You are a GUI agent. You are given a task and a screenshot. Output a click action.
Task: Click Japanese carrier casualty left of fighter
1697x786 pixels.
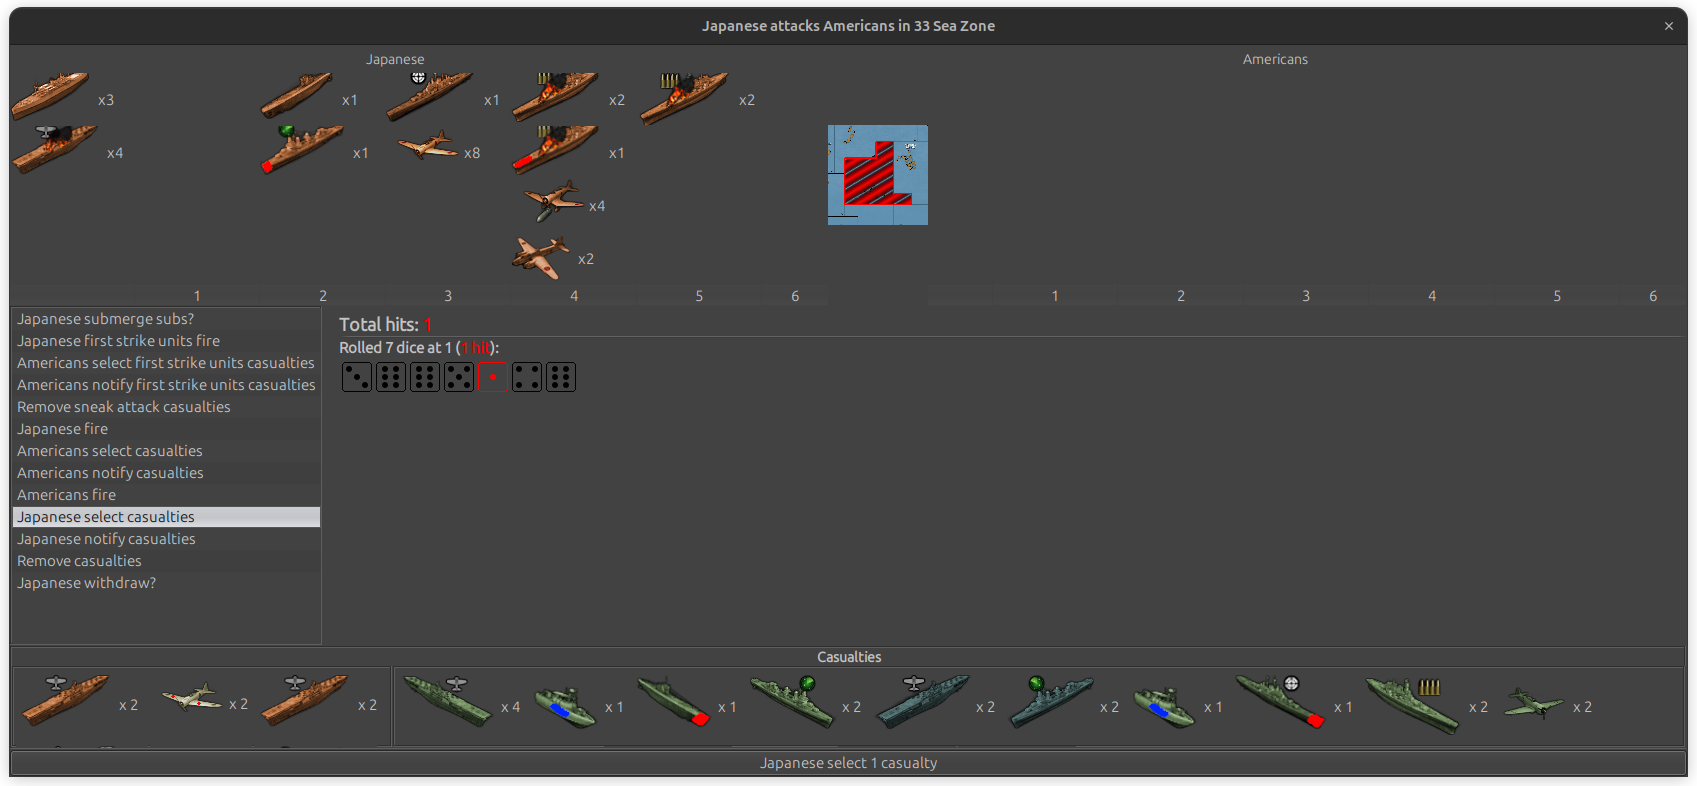click(65, 700)
